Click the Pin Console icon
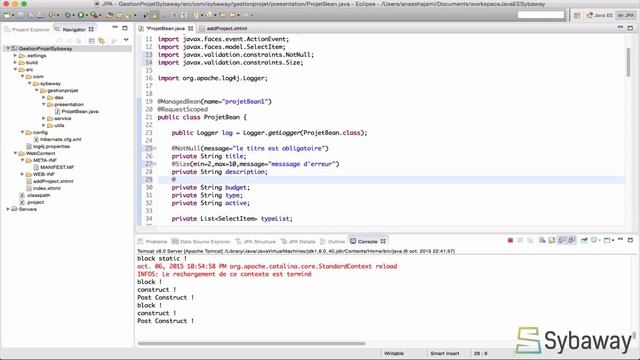 coord(584,240)
